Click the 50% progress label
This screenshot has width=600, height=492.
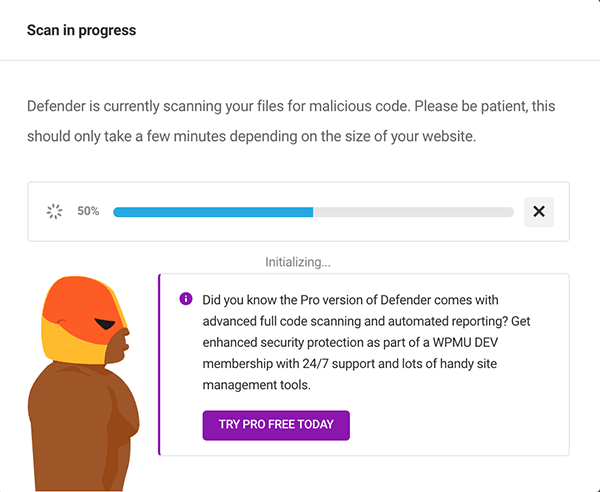[88, 211]
